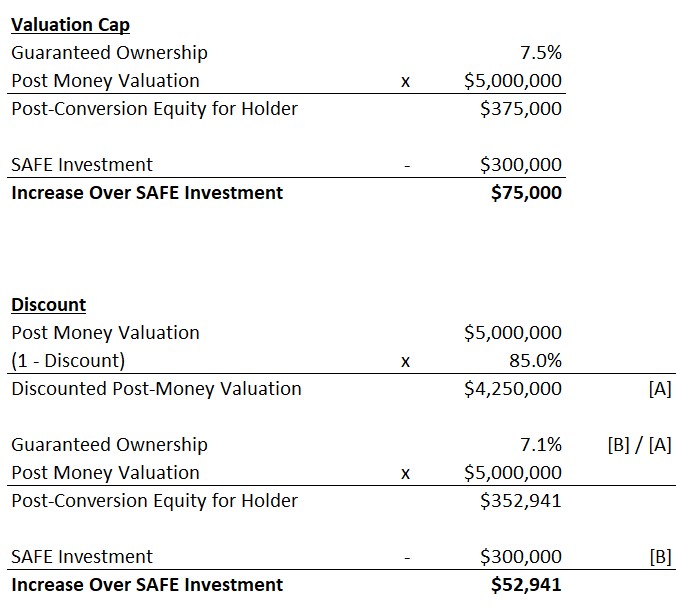Click the Post-Conversion Equity label under Valuation Cap
689x614 pixels.
154,109
